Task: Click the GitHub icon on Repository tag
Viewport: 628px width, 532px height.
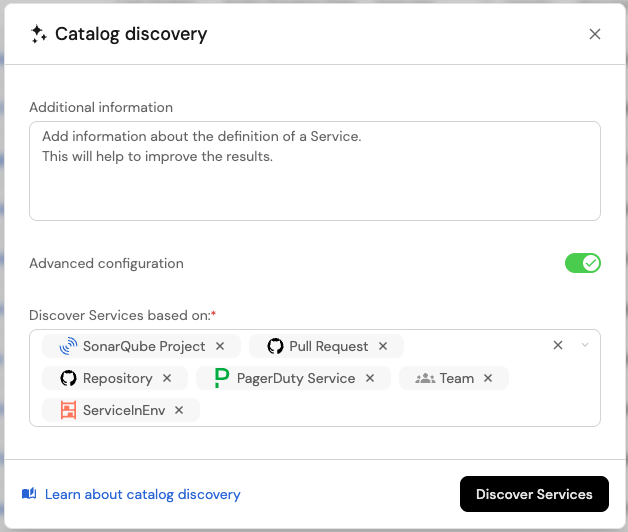Action: (x=68, y=378)
